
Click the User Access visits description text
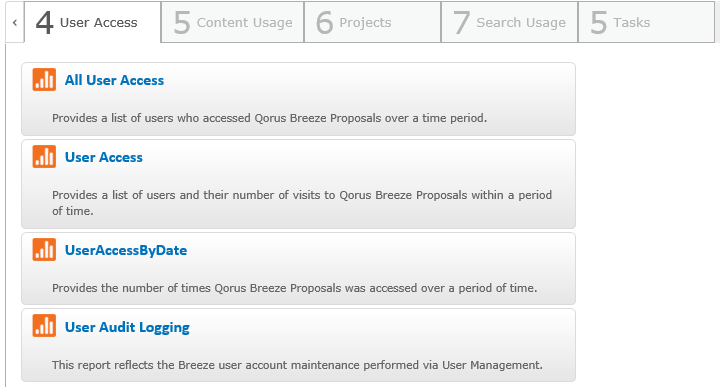302,203
